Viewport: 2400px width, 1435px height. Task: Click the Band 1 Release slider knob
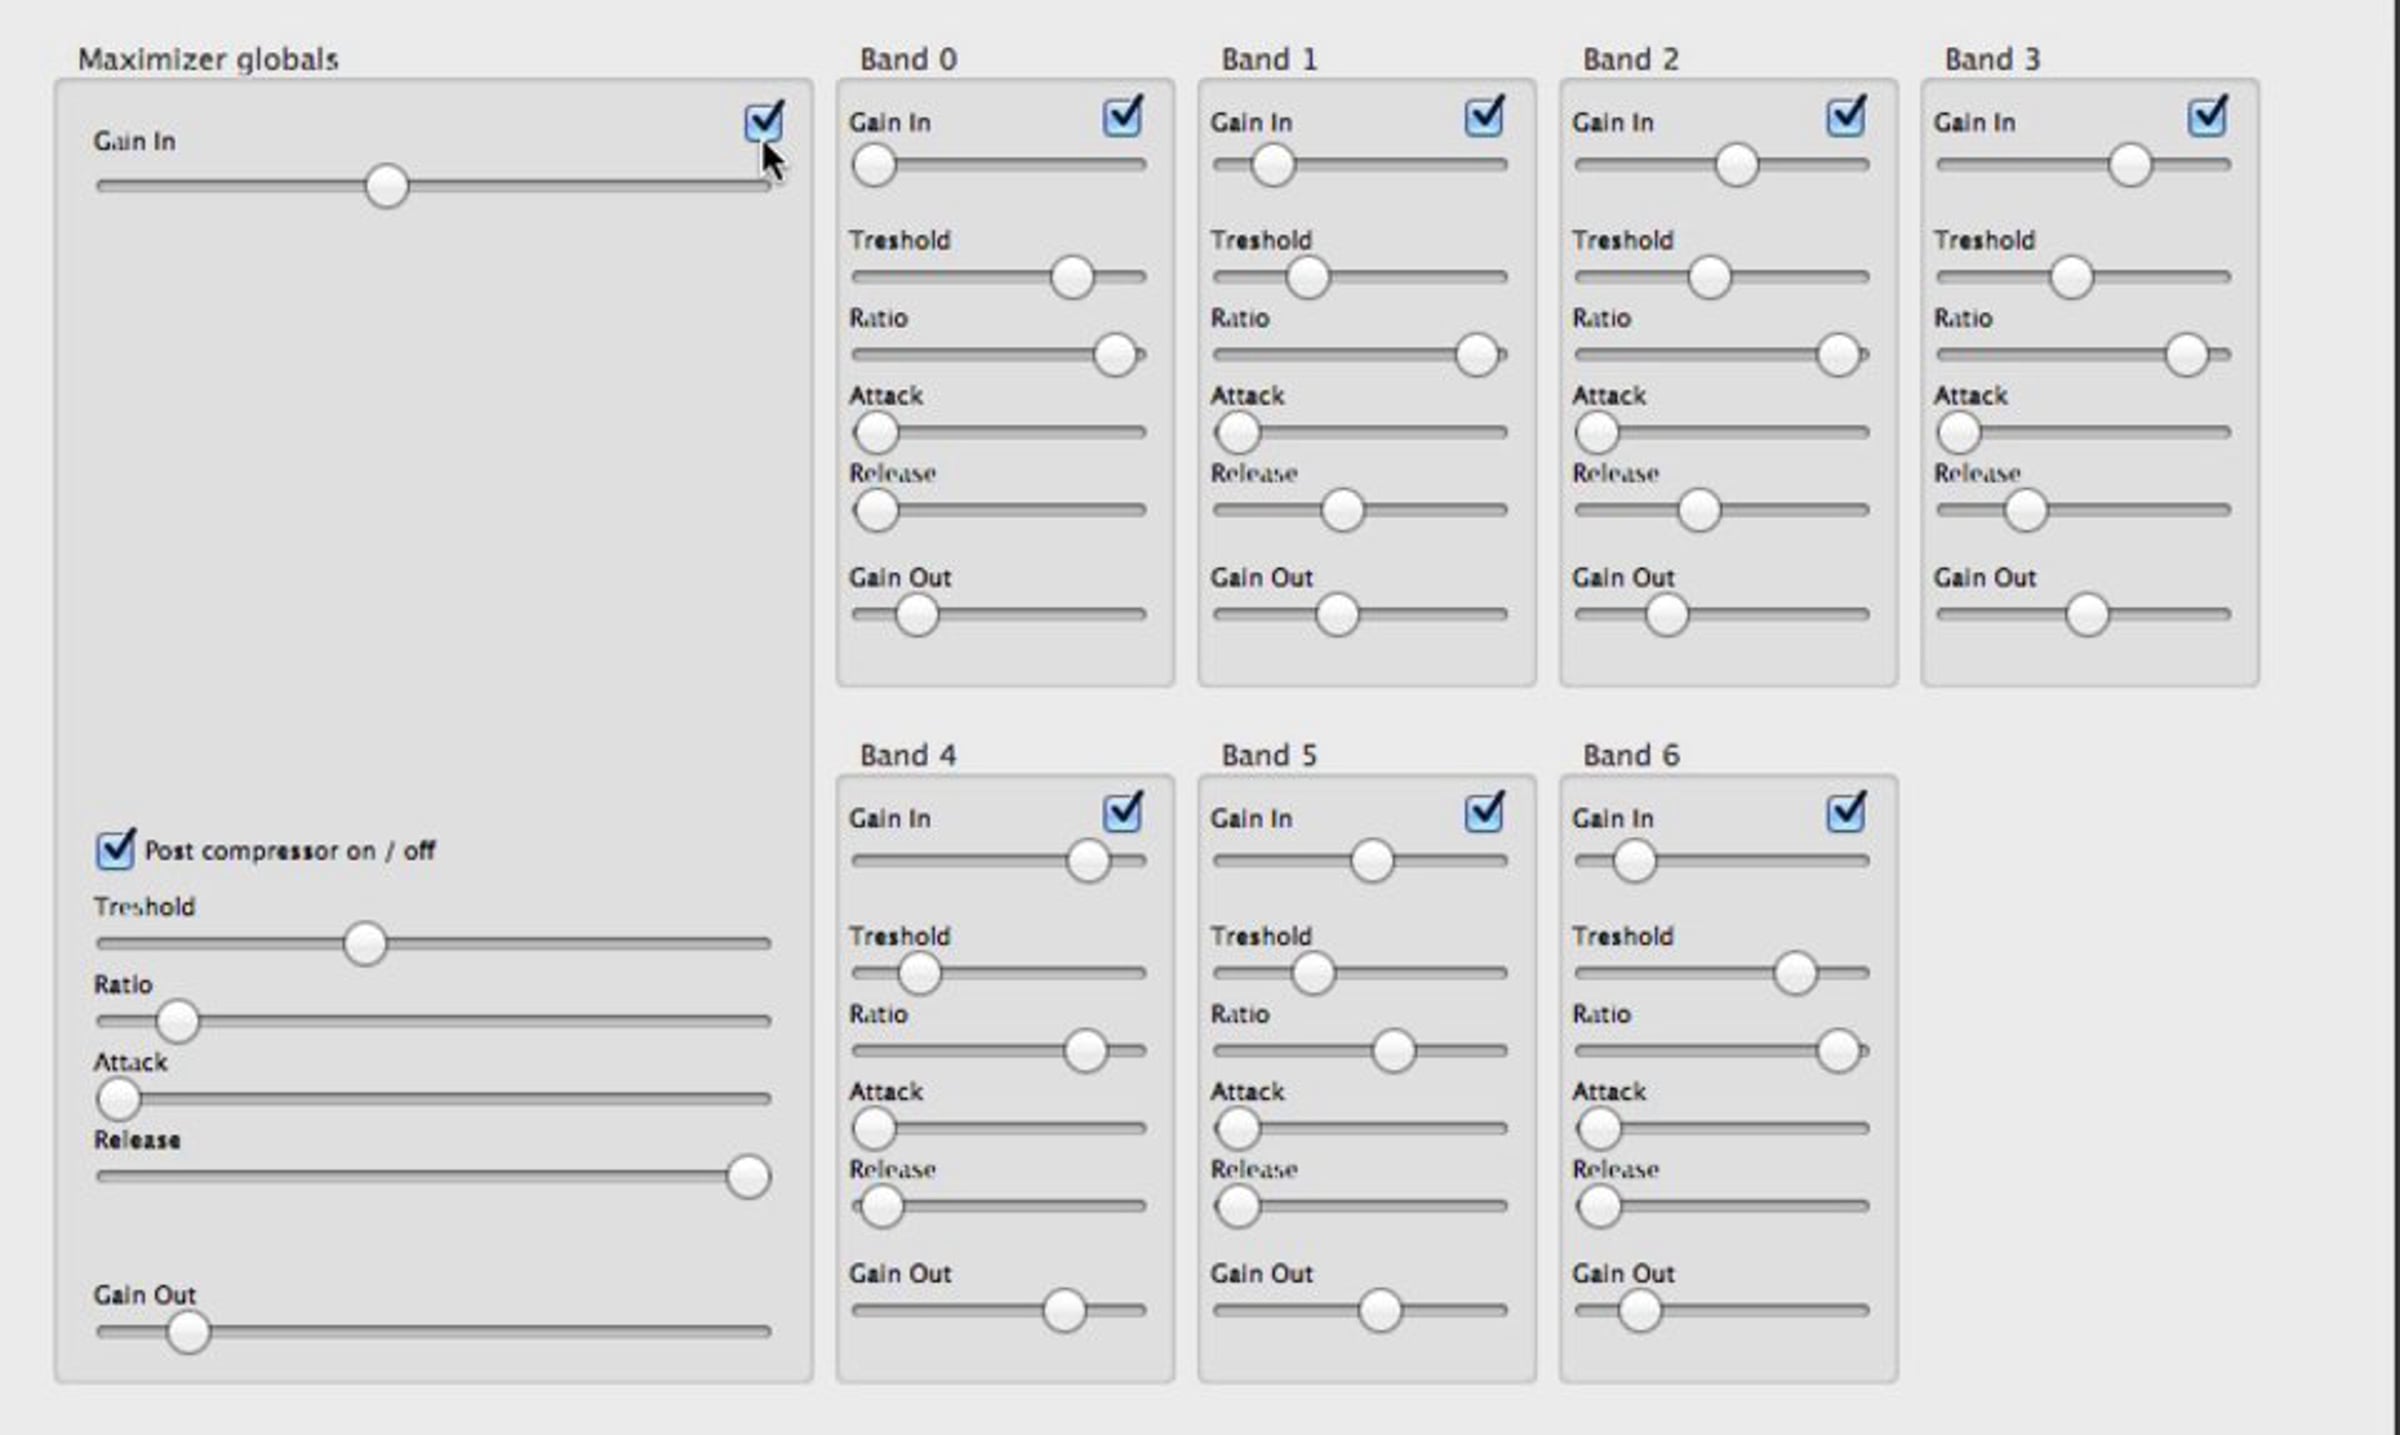point(1342,510)
